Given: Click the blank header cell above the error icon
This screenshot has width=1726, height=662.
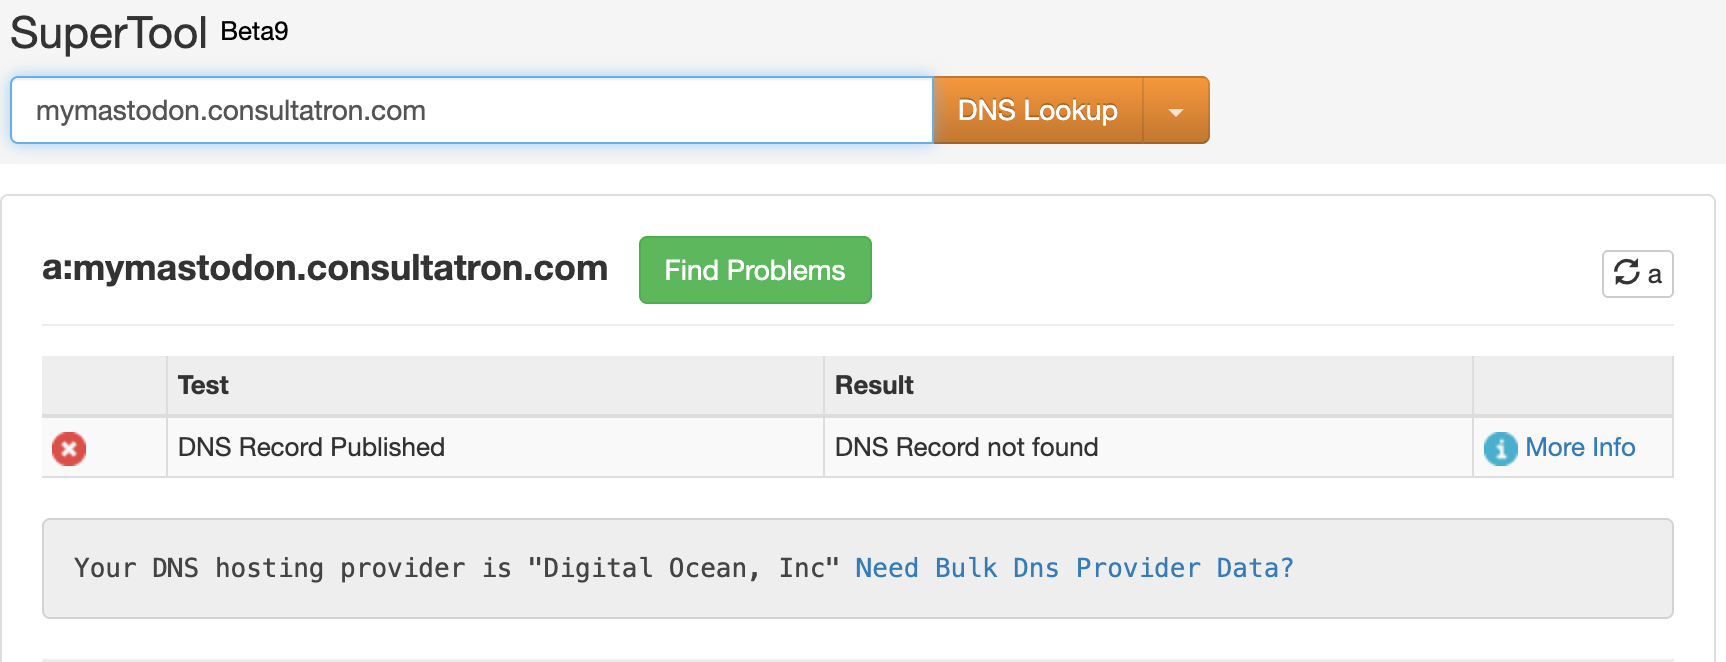Looking at the screenshot, I should click(x=104, y=385).
